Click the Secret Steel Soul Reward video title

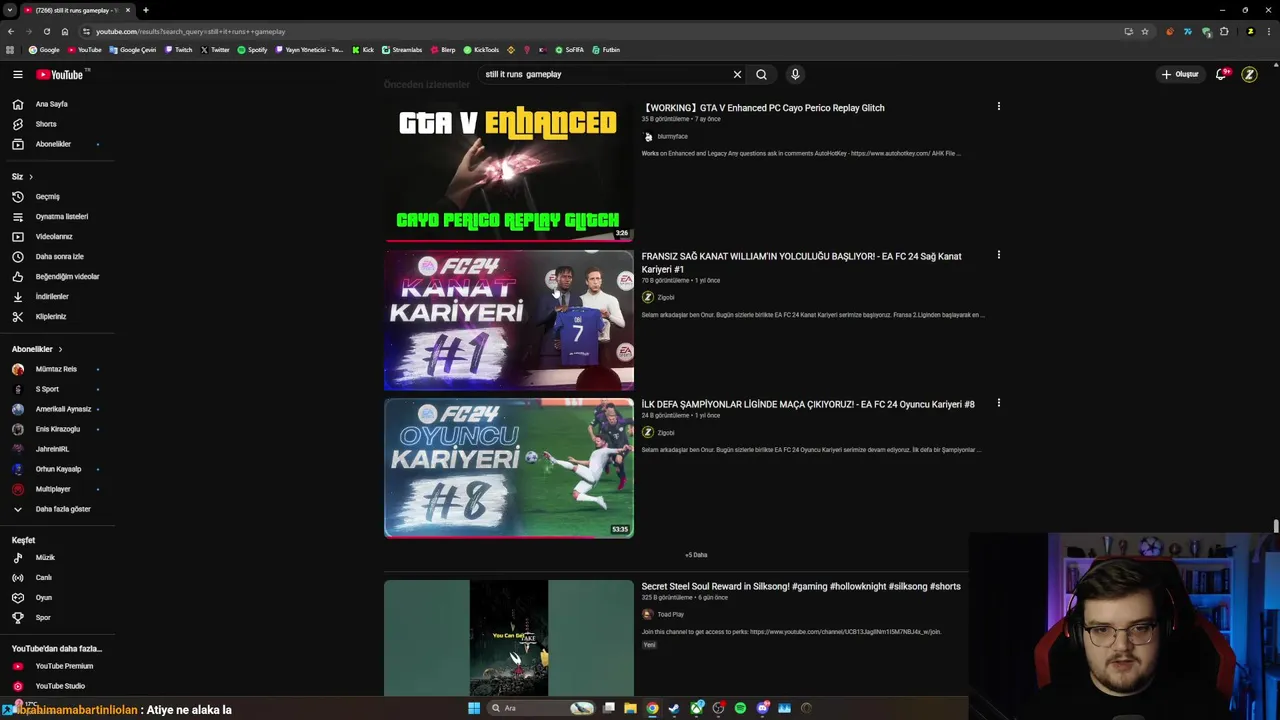pyautogui.click(x=801, y=587)
